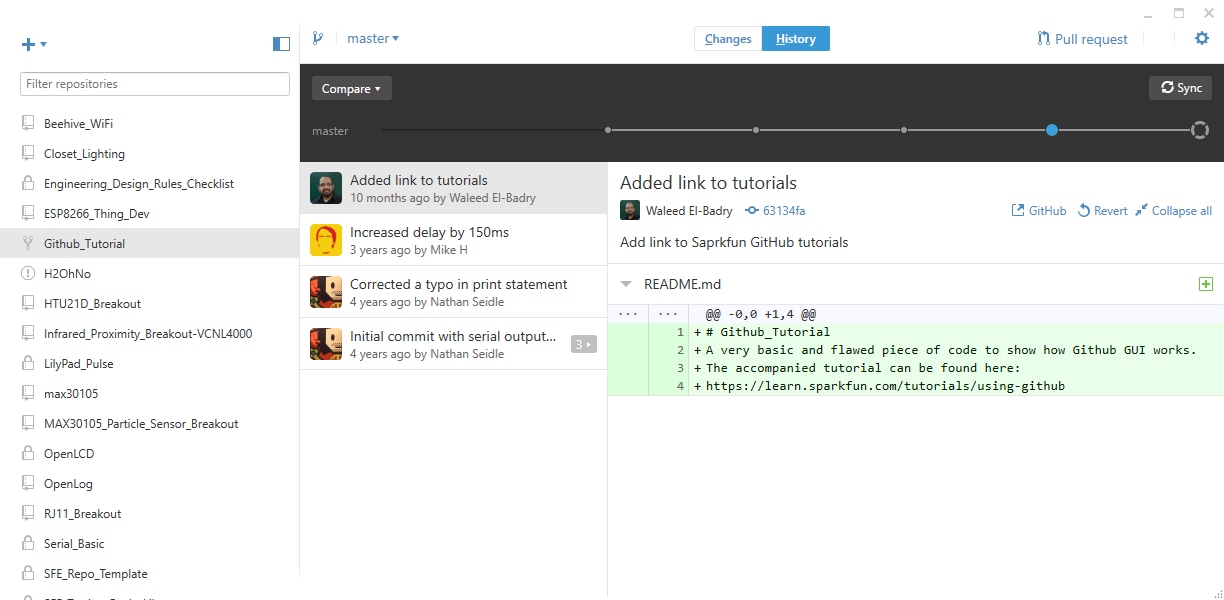Click the green added-file icon for README.md
Viewport: 1224px width, 600px height.
pyautogui.click(x=1206, y=284)
